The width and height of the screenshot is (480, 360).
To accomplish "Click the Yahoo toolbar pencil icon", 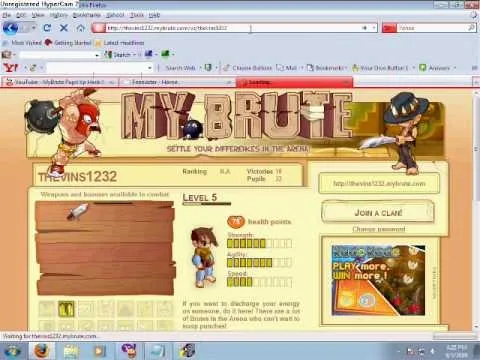I will 33,68.
